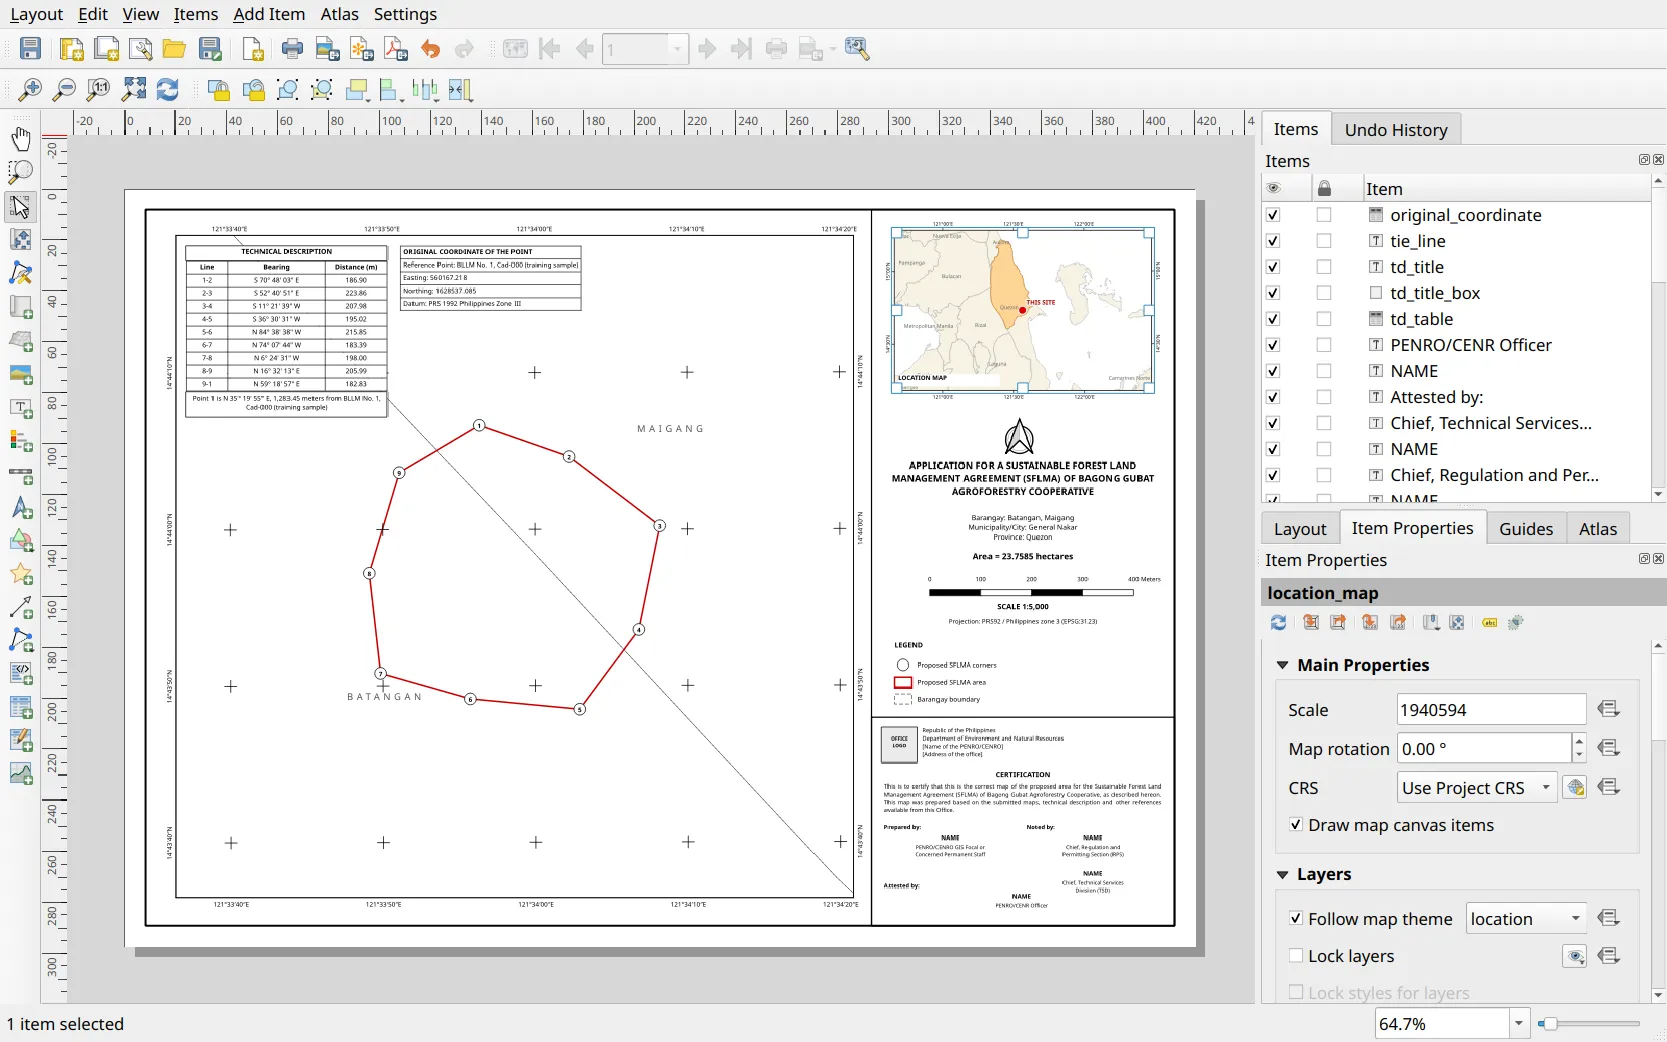Image resolution: width=1667 pixels, height=1042 pixels.
Task: Click data-defined override for Map rotation
Action: [x=1609, y=748]
